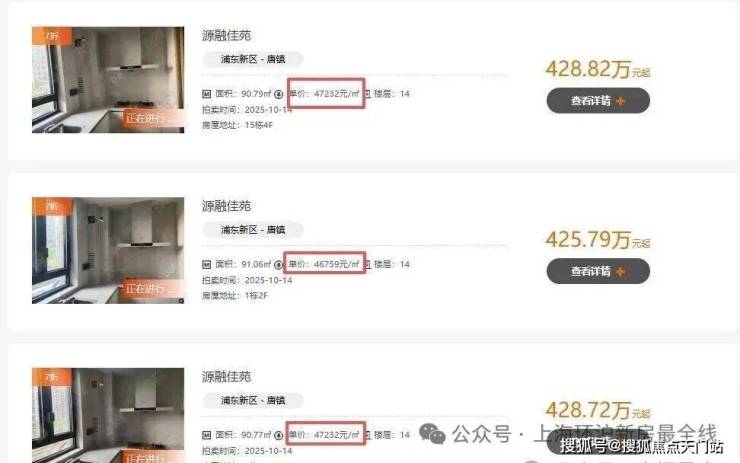Open first listing's 查看详情 button
Viewport: 740px width, 463px height.
click(x=598, y=101)
